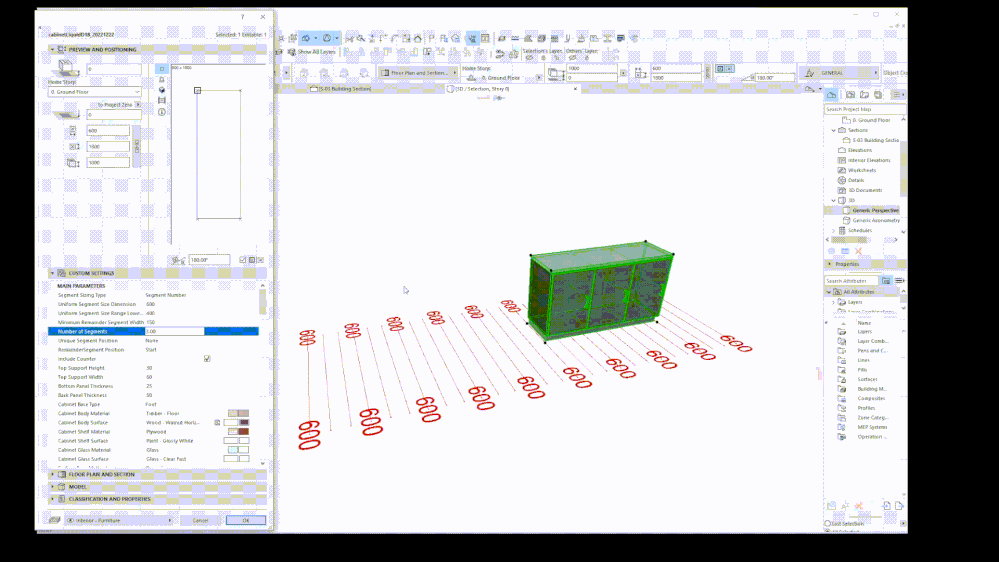This screenshot has width=999, height=562.
Task: Open the Home Story 0. Ground Floor dropdown
Action: click(95, 92)
